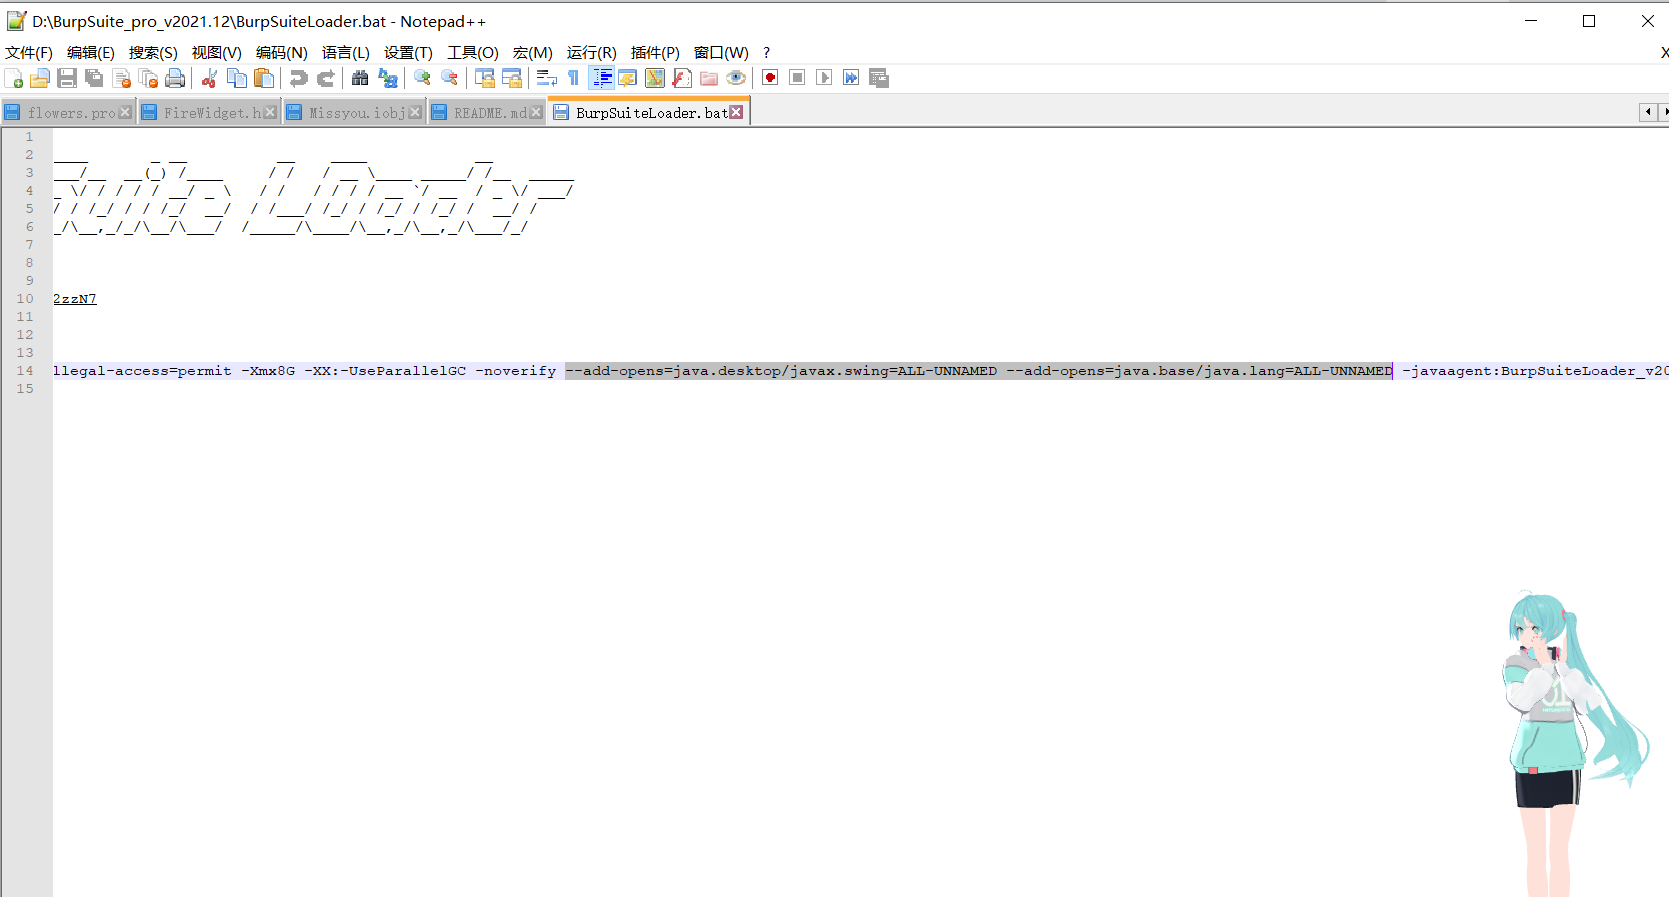Screen dimensions: 1669x897
Task: Click the Open file folder icon
Action: coord(40,78)
